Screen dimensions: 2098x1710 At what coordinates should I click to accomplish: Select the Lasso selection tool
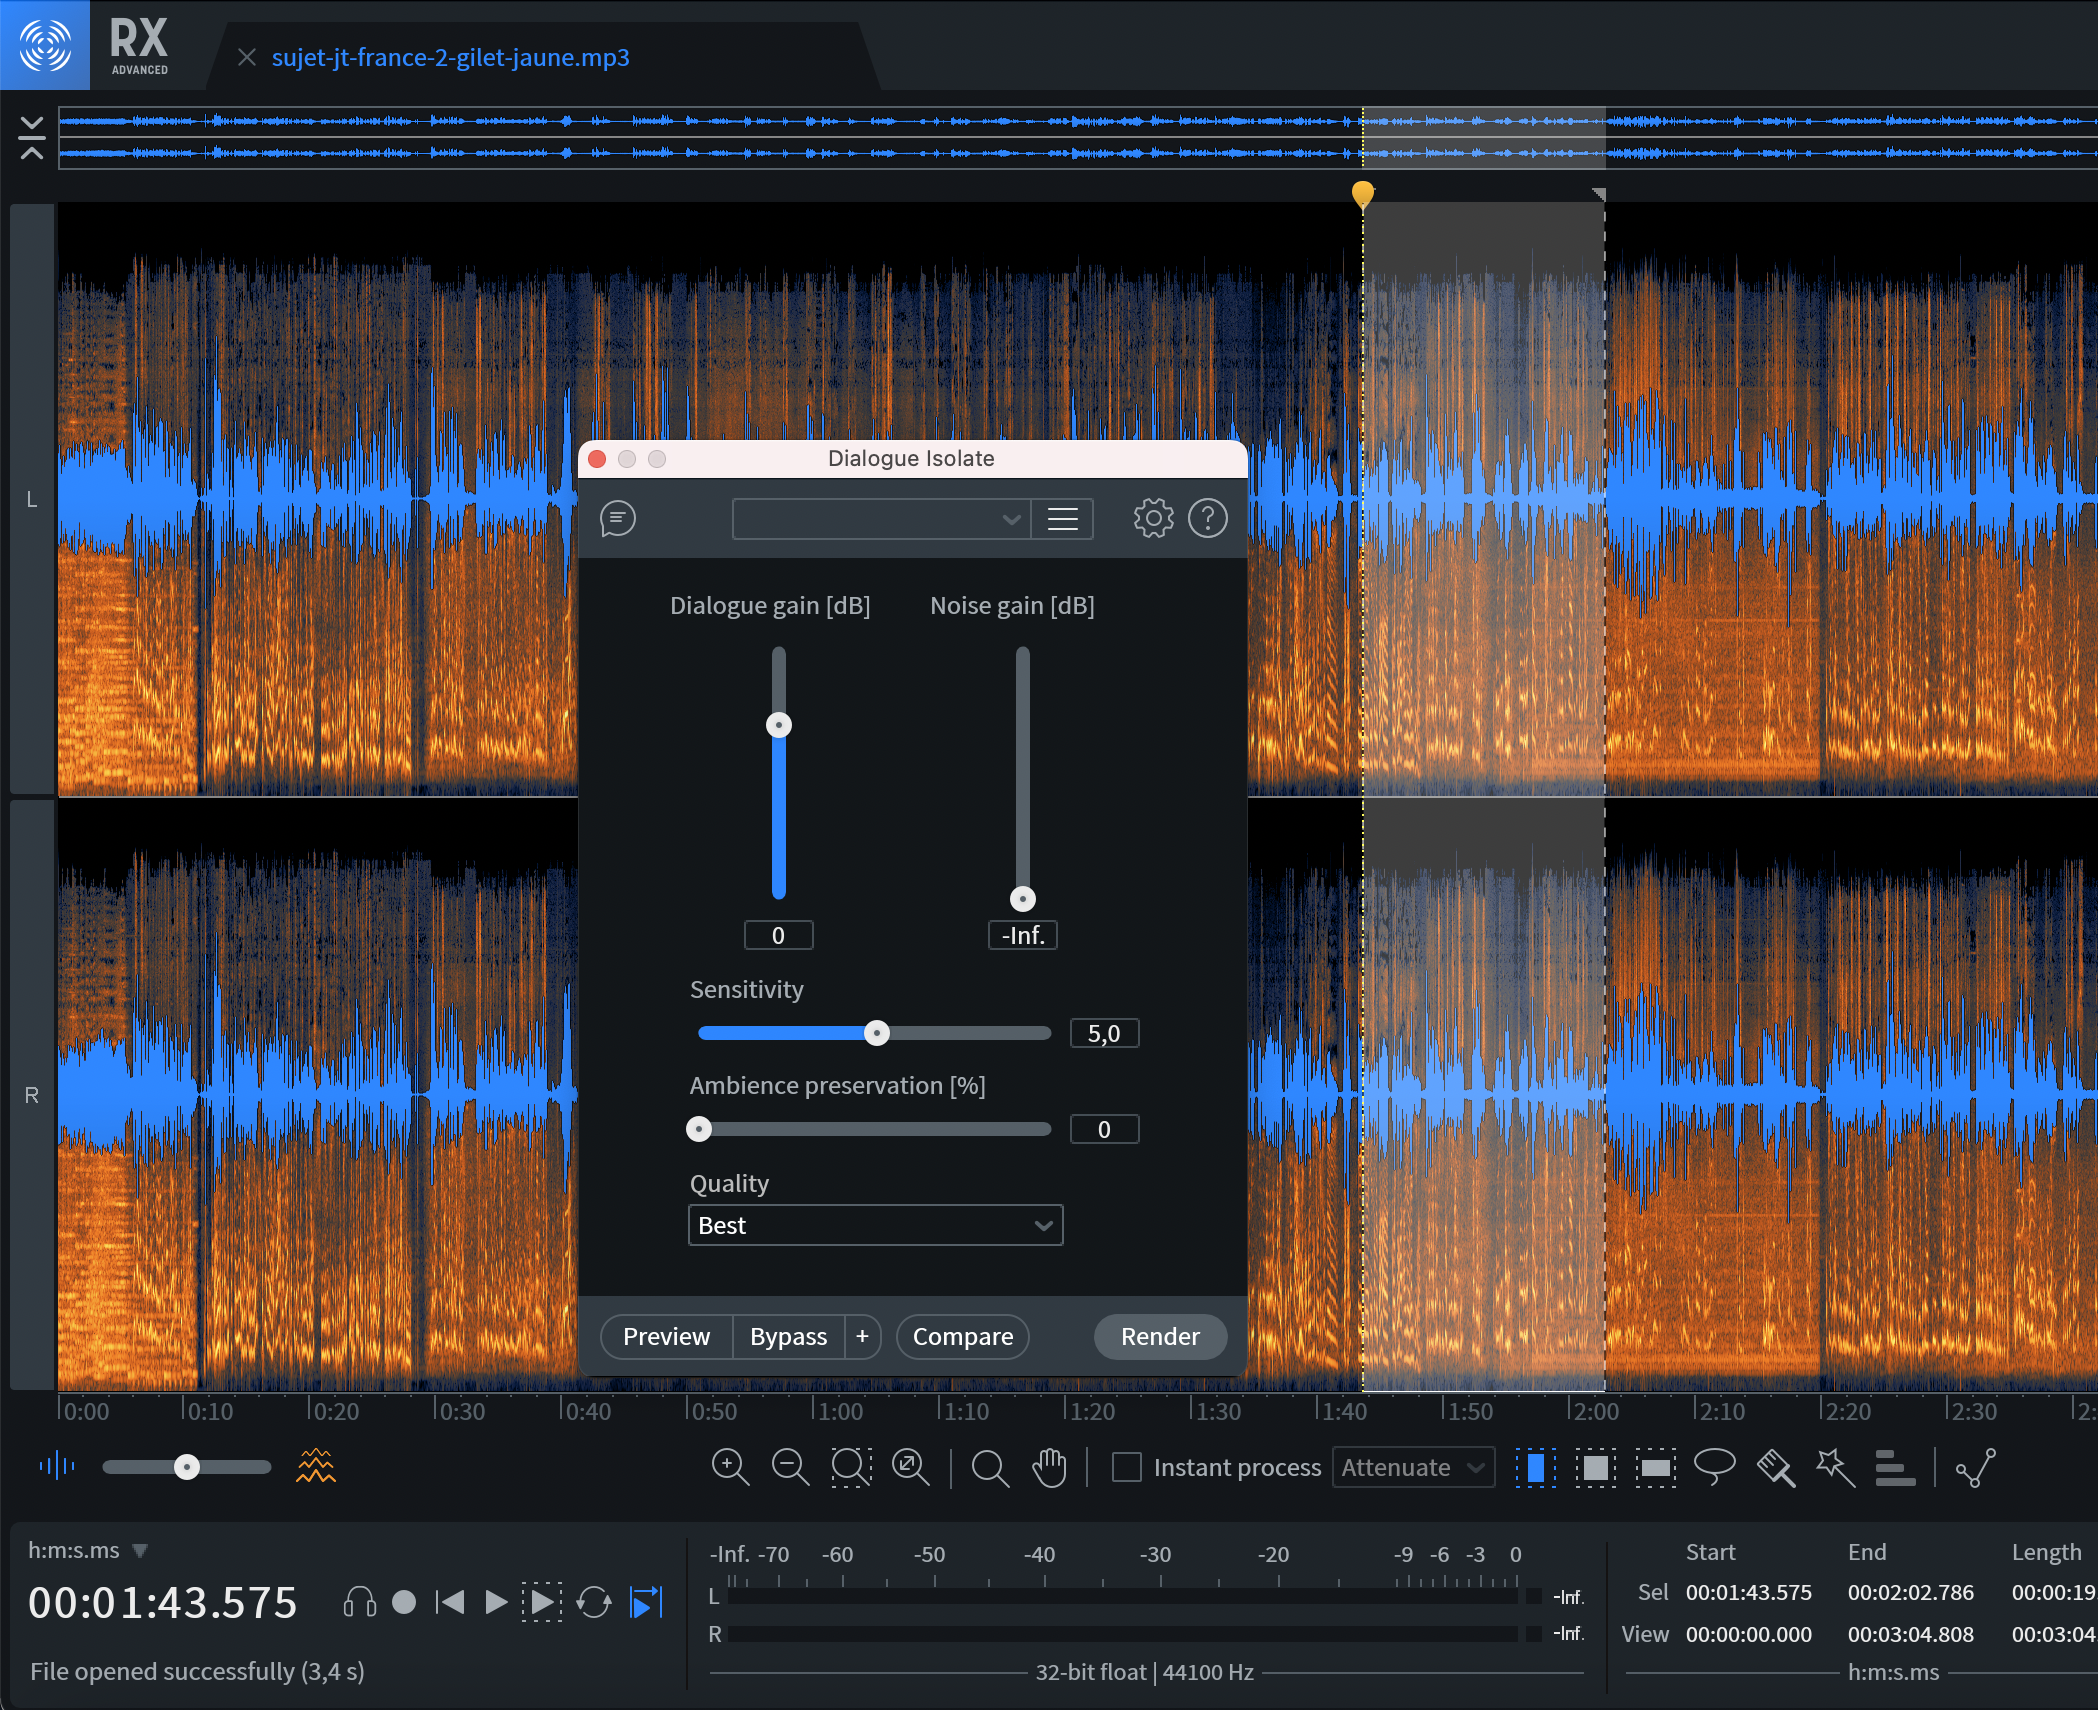1714,1467
